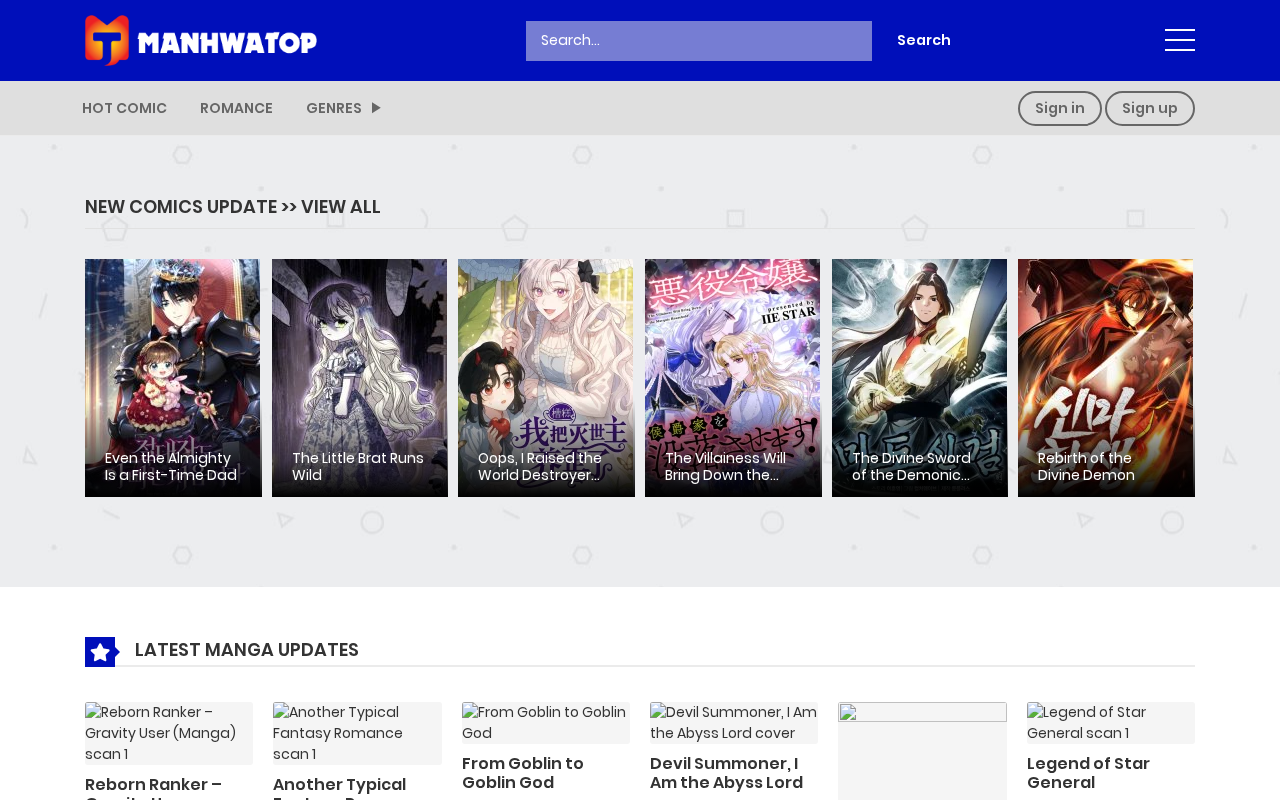Viewport: 1280px width, 800px height.
Task: Open Devil Summoner Abyss Lord cover image
Action: 734,723
